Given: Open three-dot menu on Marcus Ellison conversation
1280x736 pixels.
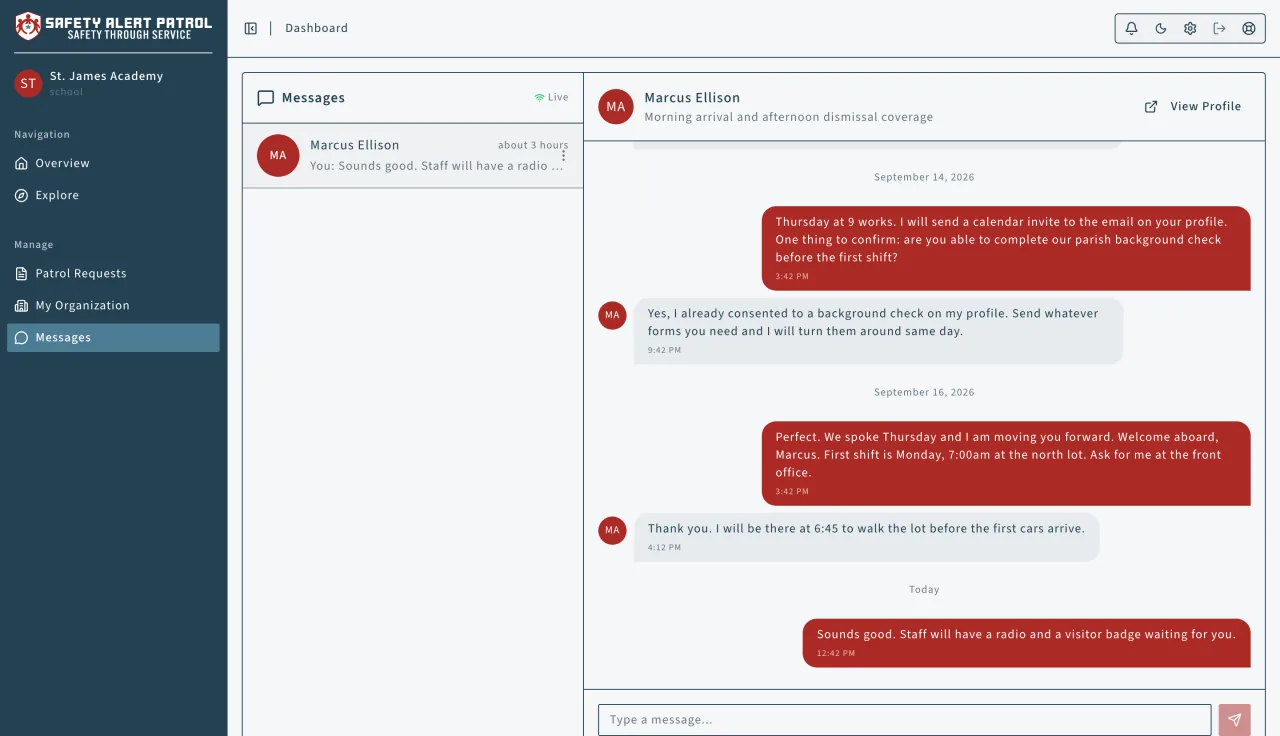Looking at the screenshot, I should [563, 156].
